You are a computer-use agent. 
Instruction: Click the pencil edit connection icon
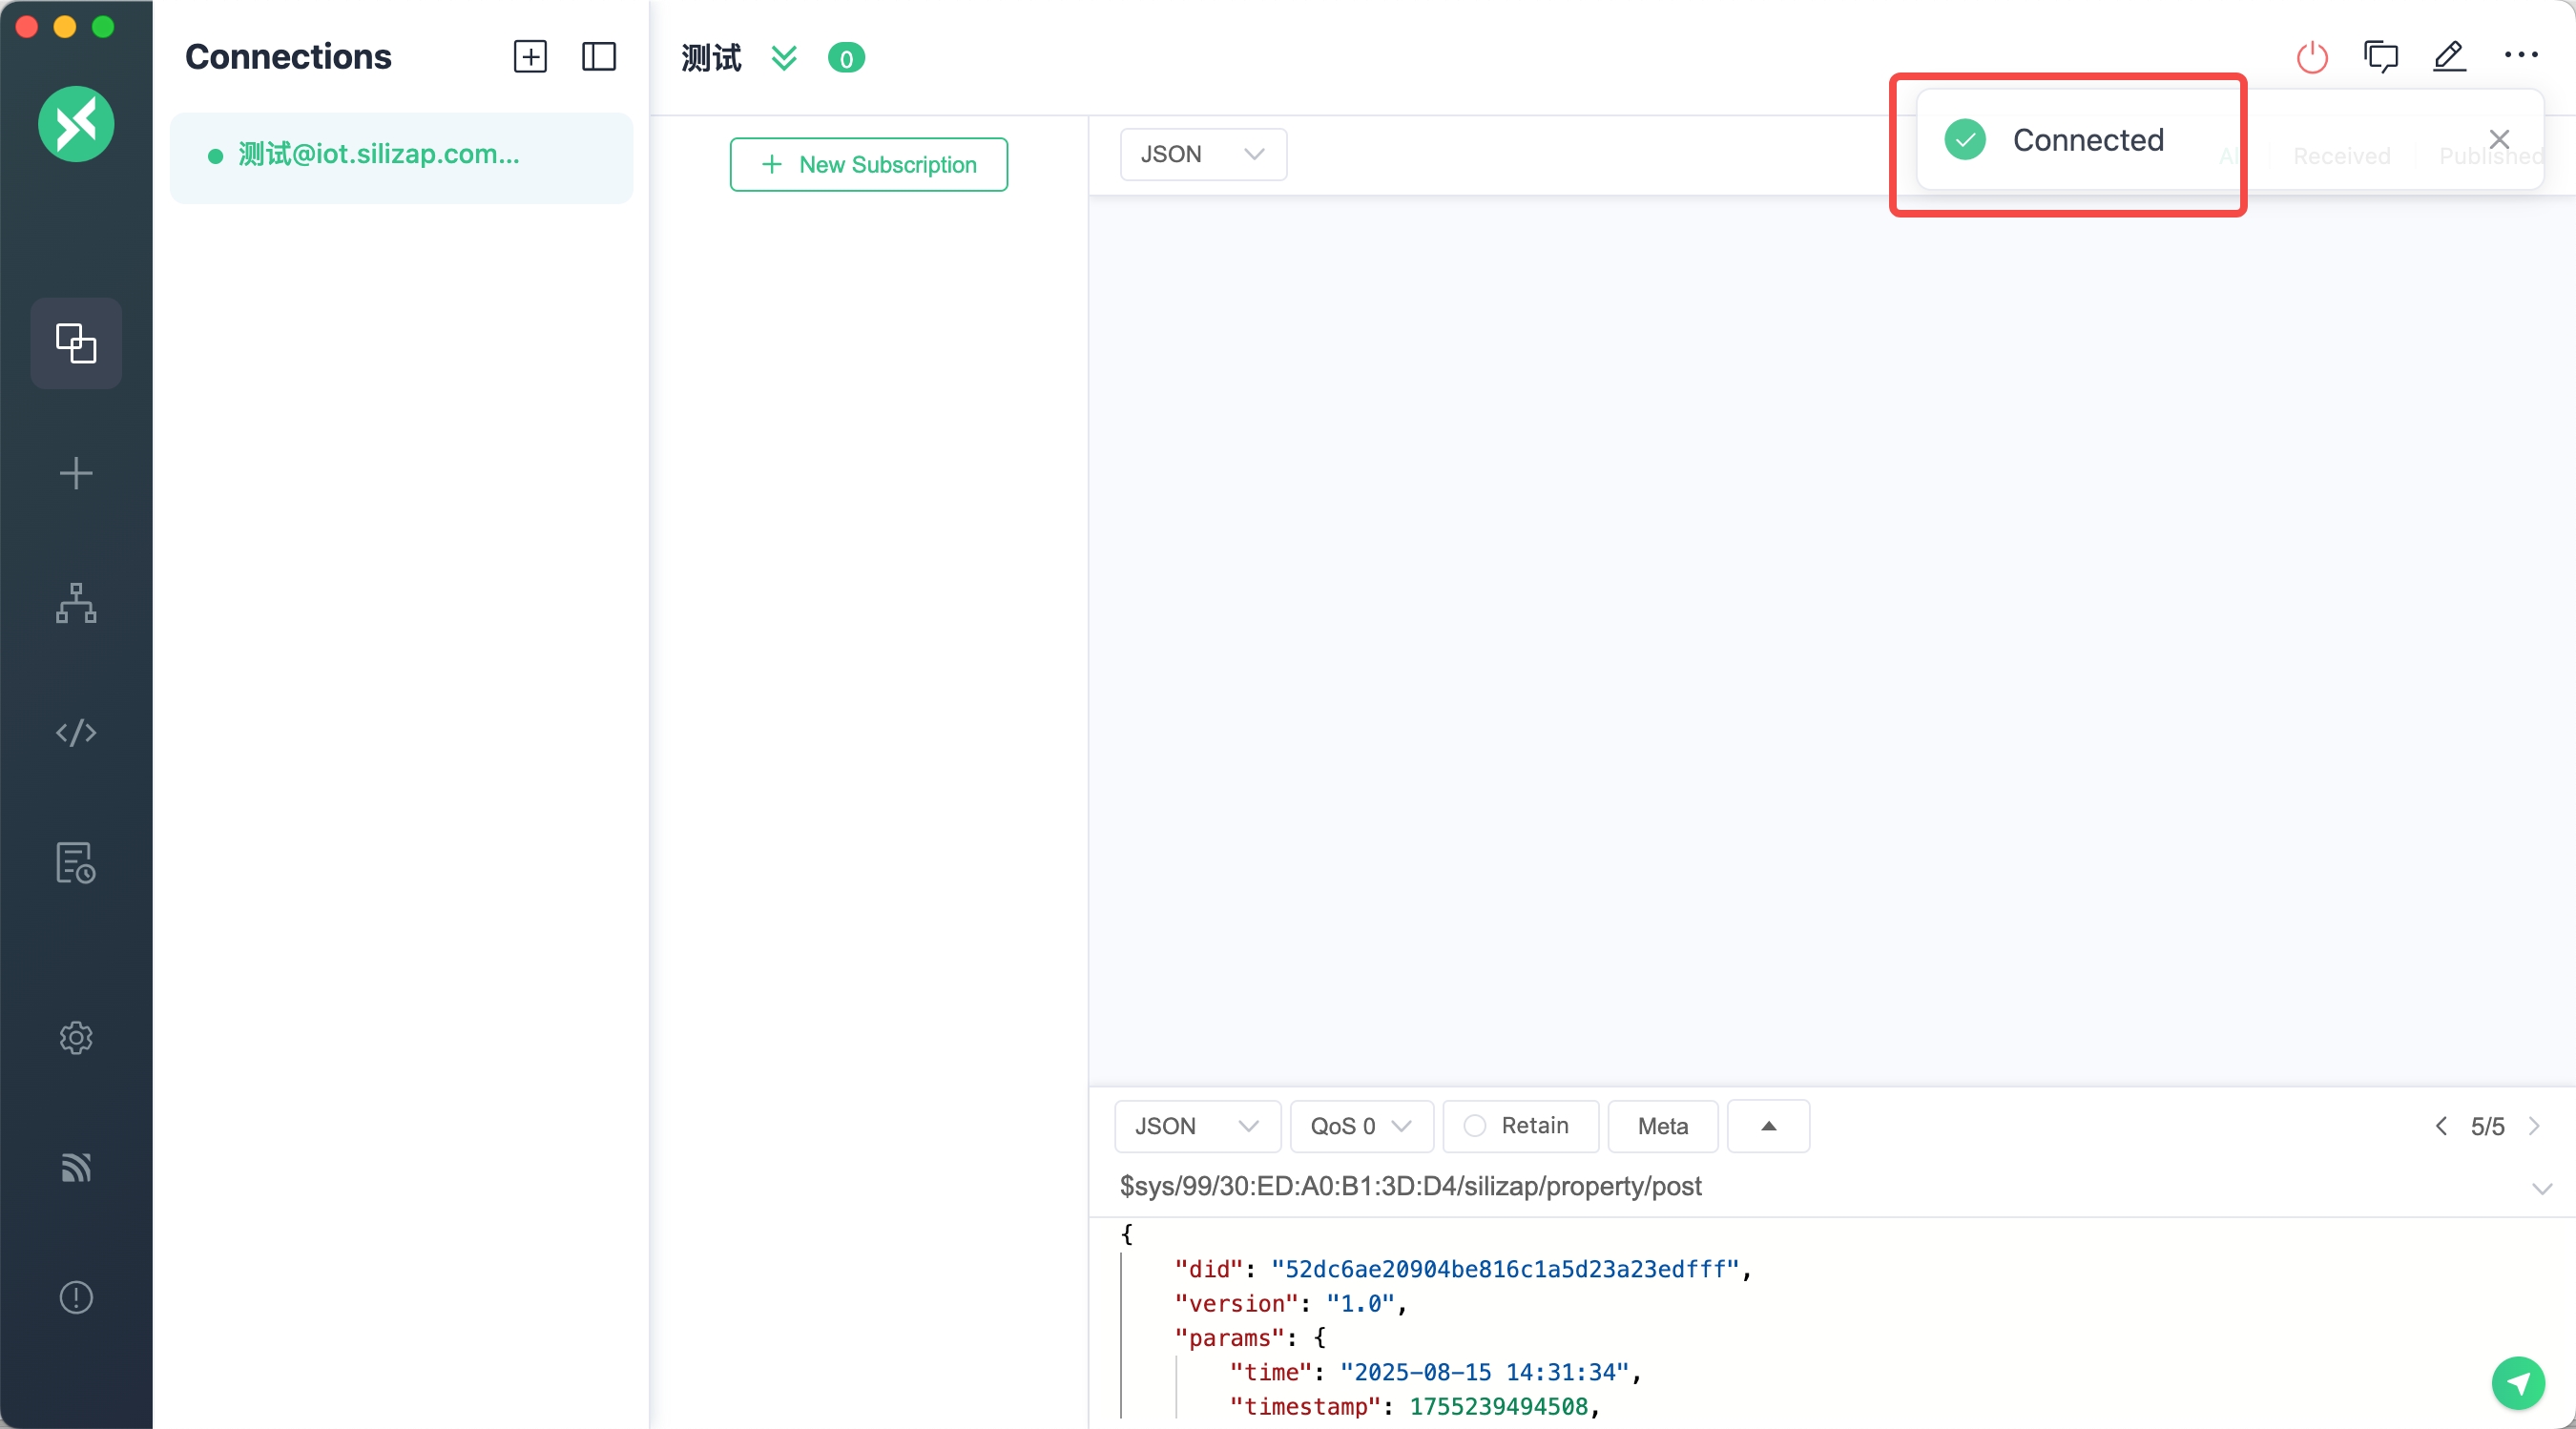click(x=2449, y=57)
